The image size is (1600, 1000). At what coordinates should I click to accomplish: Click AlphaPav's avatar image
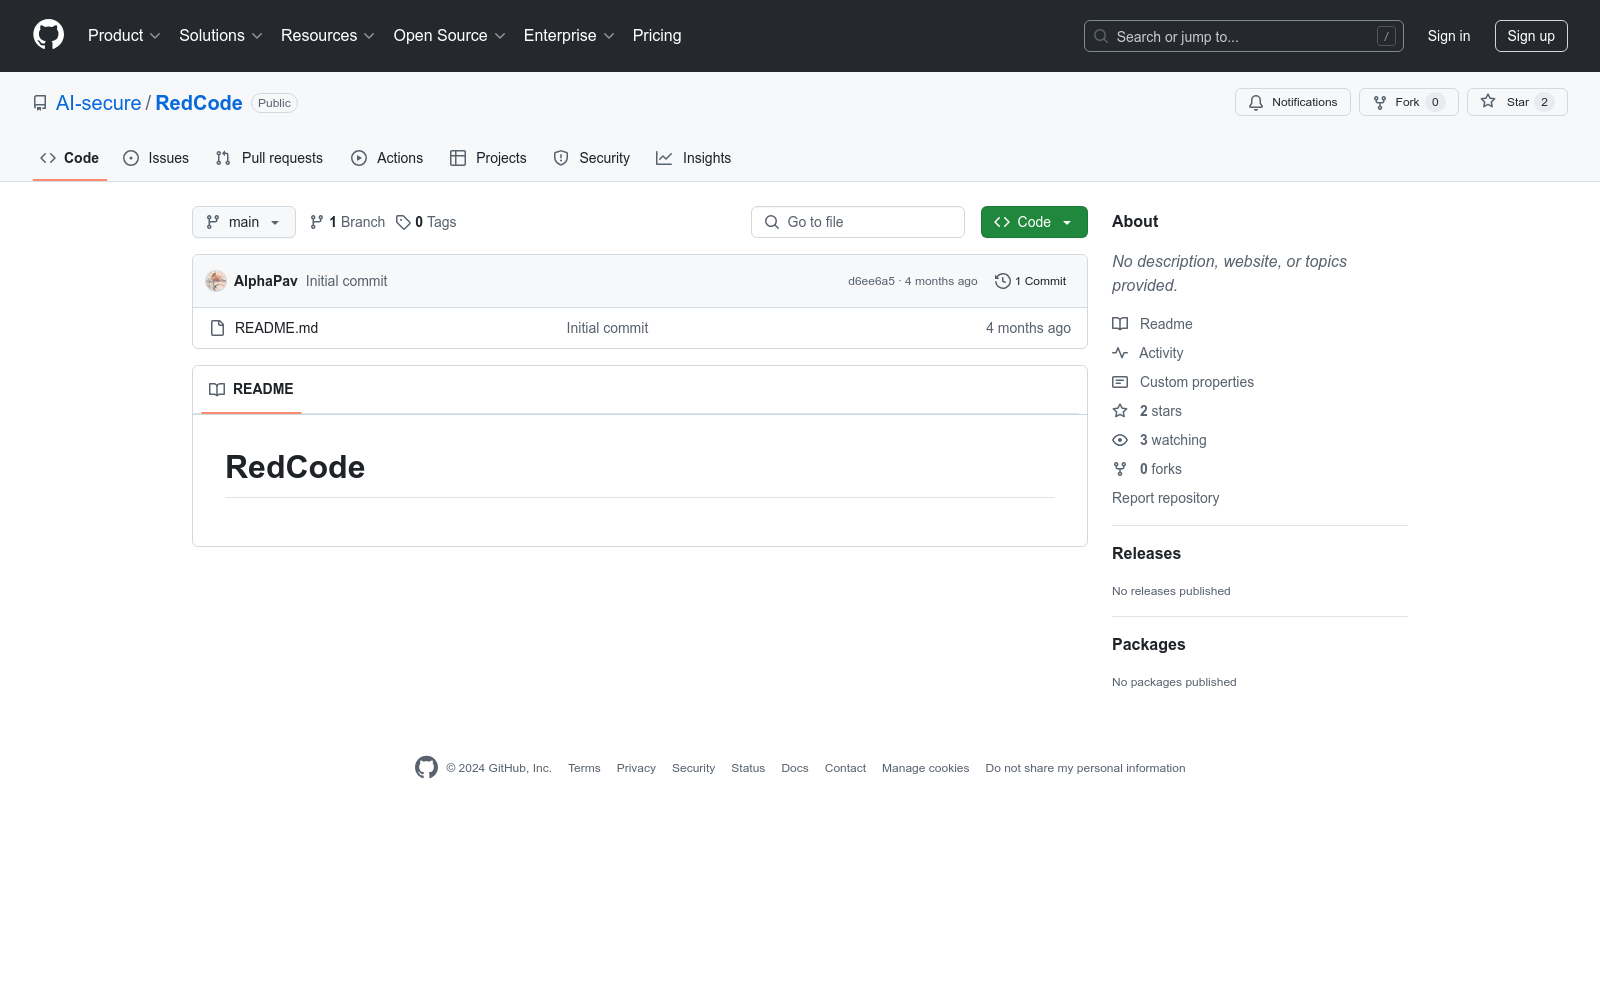(x=216, y=281)
